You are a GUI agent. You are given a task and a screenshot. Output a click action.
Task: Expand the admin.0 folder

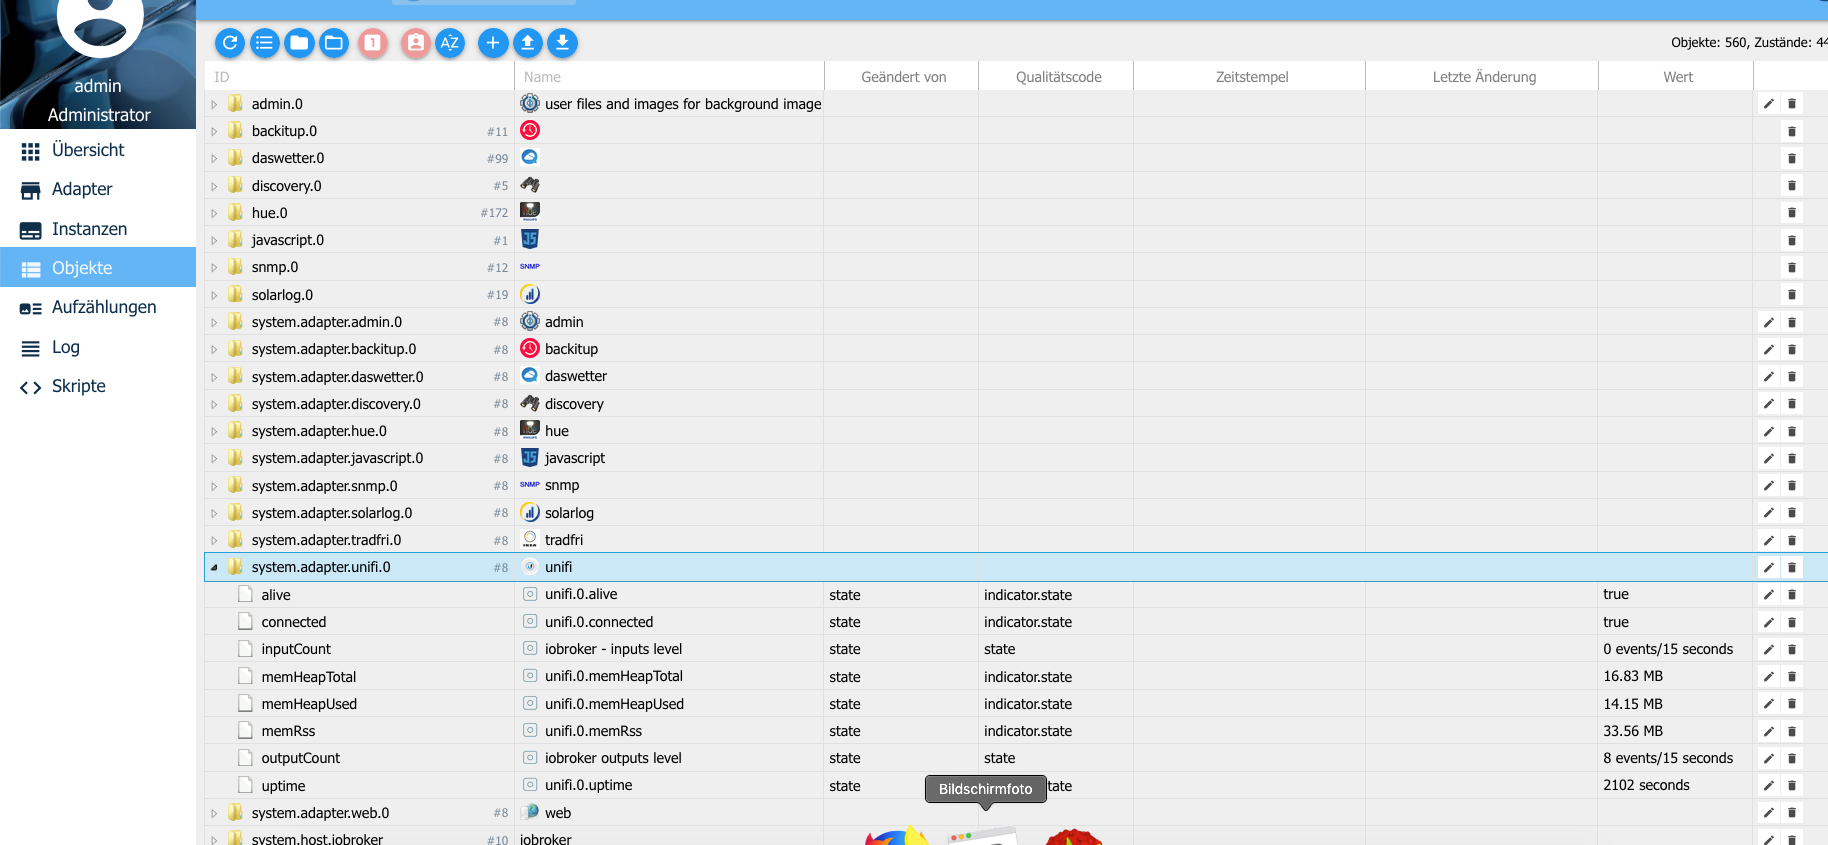[x=214, y=104]
